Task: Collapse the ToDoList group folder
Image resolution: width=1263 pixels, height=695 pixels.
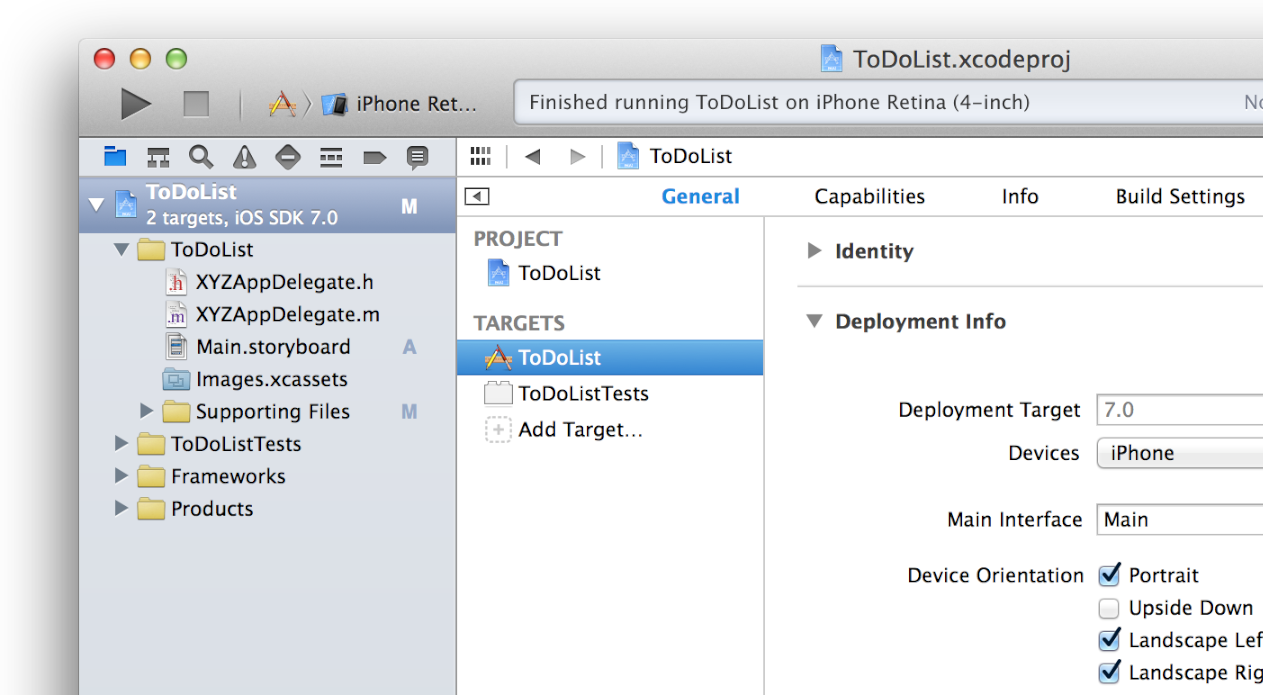Action: pyautogui.click(x=121, y=249)
